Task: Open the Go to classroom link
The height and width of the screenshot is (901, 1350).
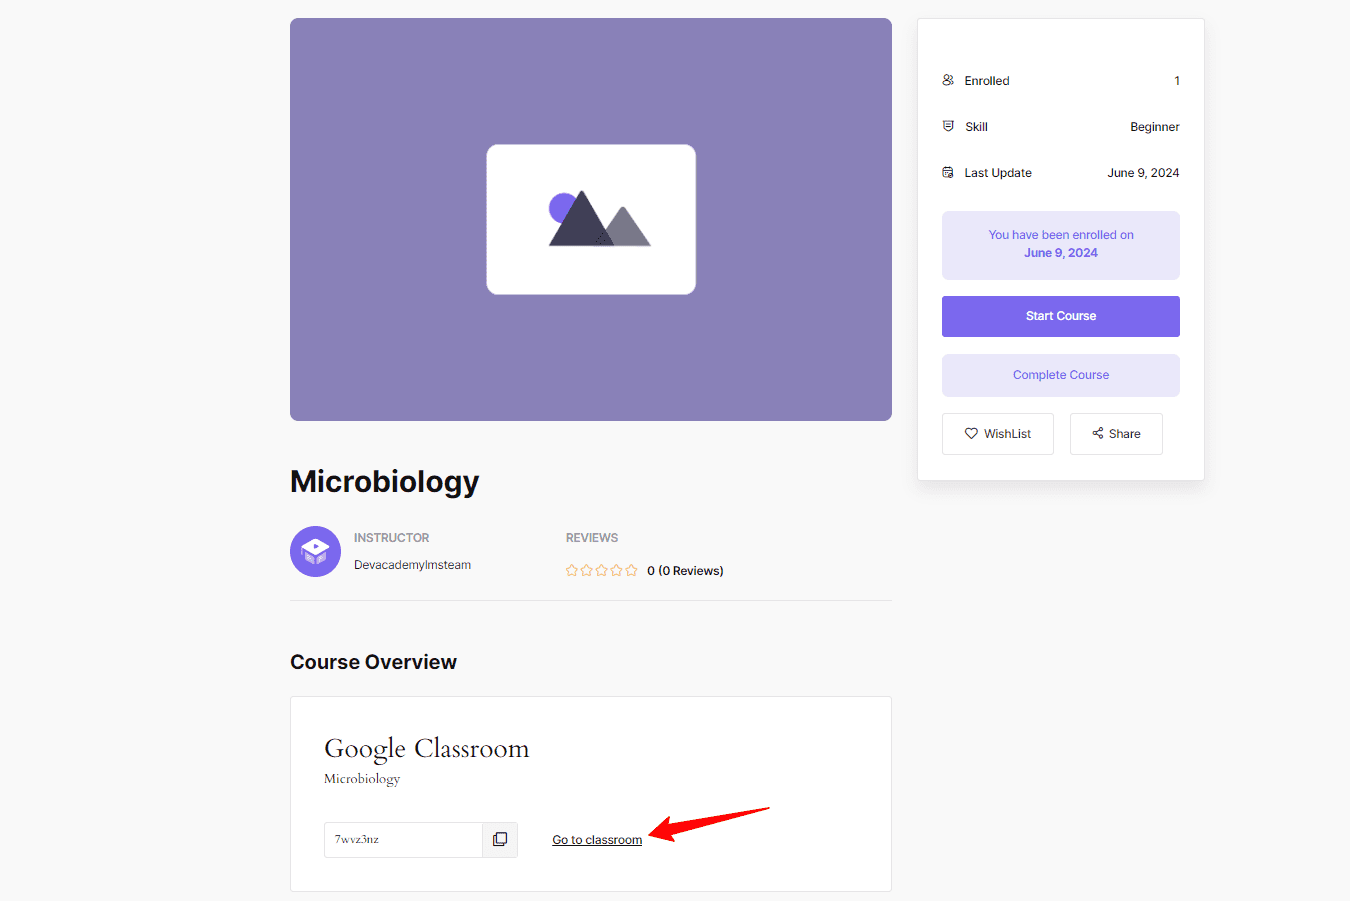Action: tap(597, 839)
